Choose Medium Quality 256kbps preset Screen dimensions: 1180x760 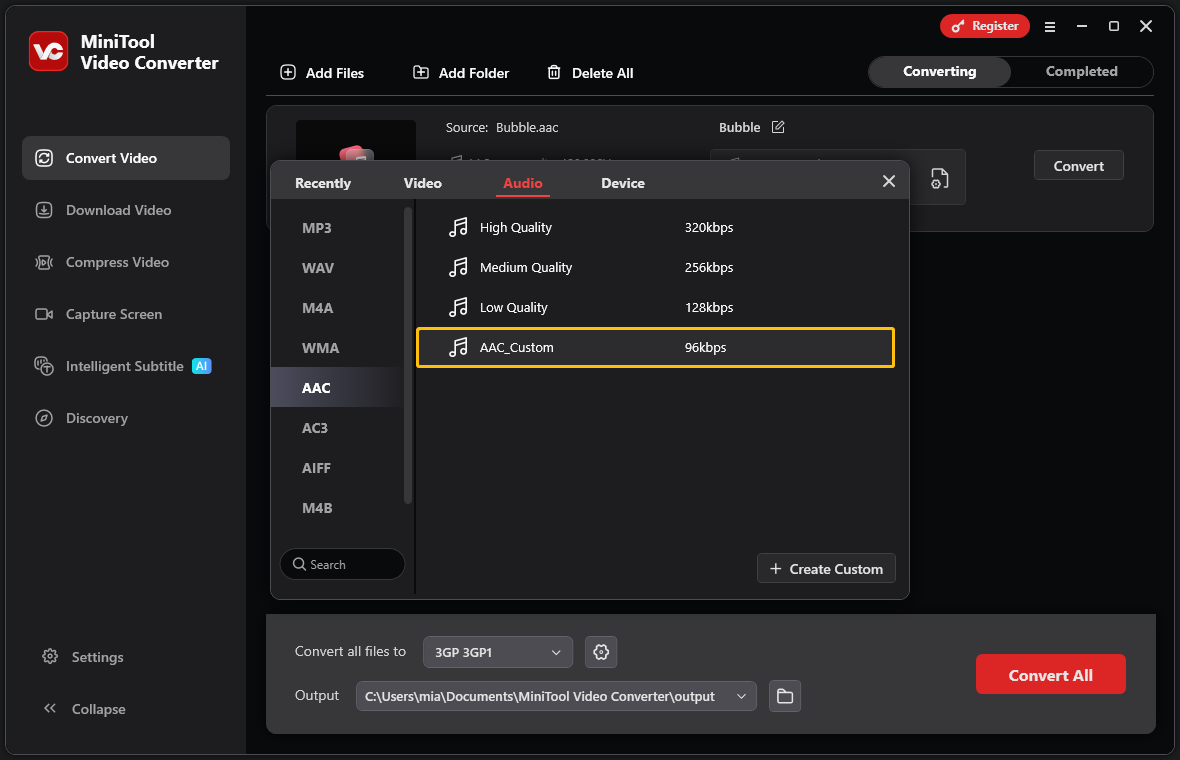click(x=655, y=267)
